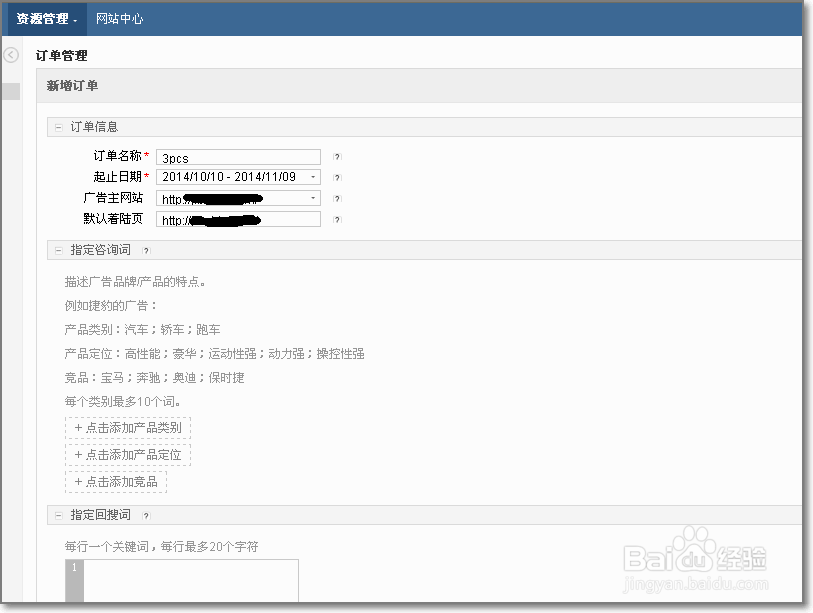Click 点击添加产品定位 button
The height and width of the screenshot is (613, 813).
128,455
